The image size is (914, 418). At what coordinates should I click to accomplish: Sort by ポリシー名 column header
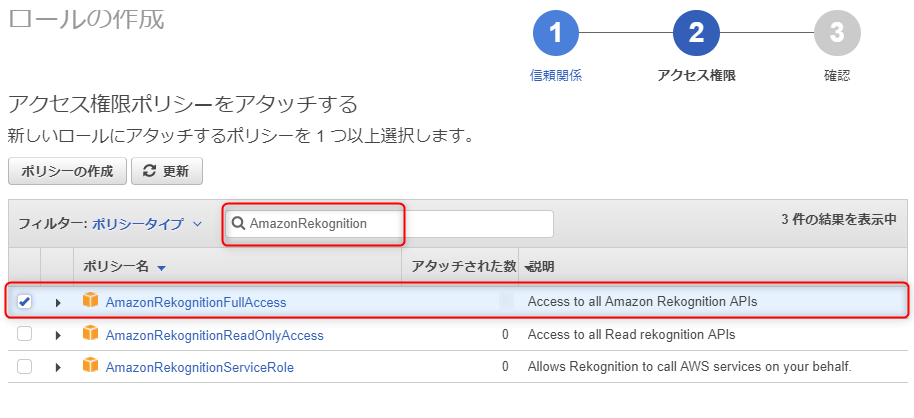(x=124, y=267)
